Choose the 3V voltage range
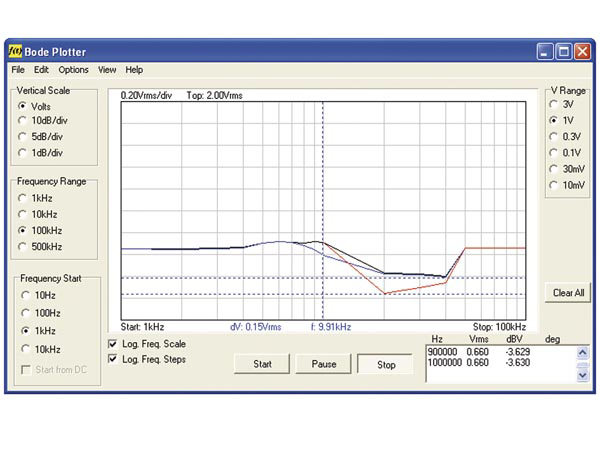 coord(561,104)
